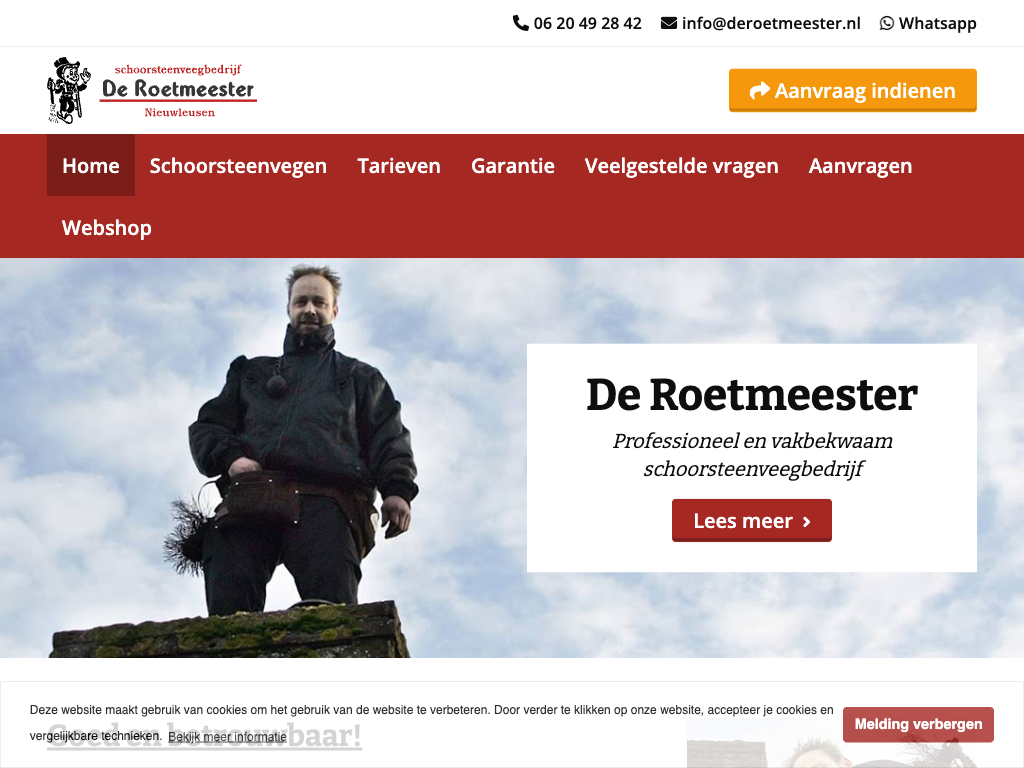1024x768 pixels.
Task: Click the arrow icon in Aanvraag indienen button
Action: point(760,90)
